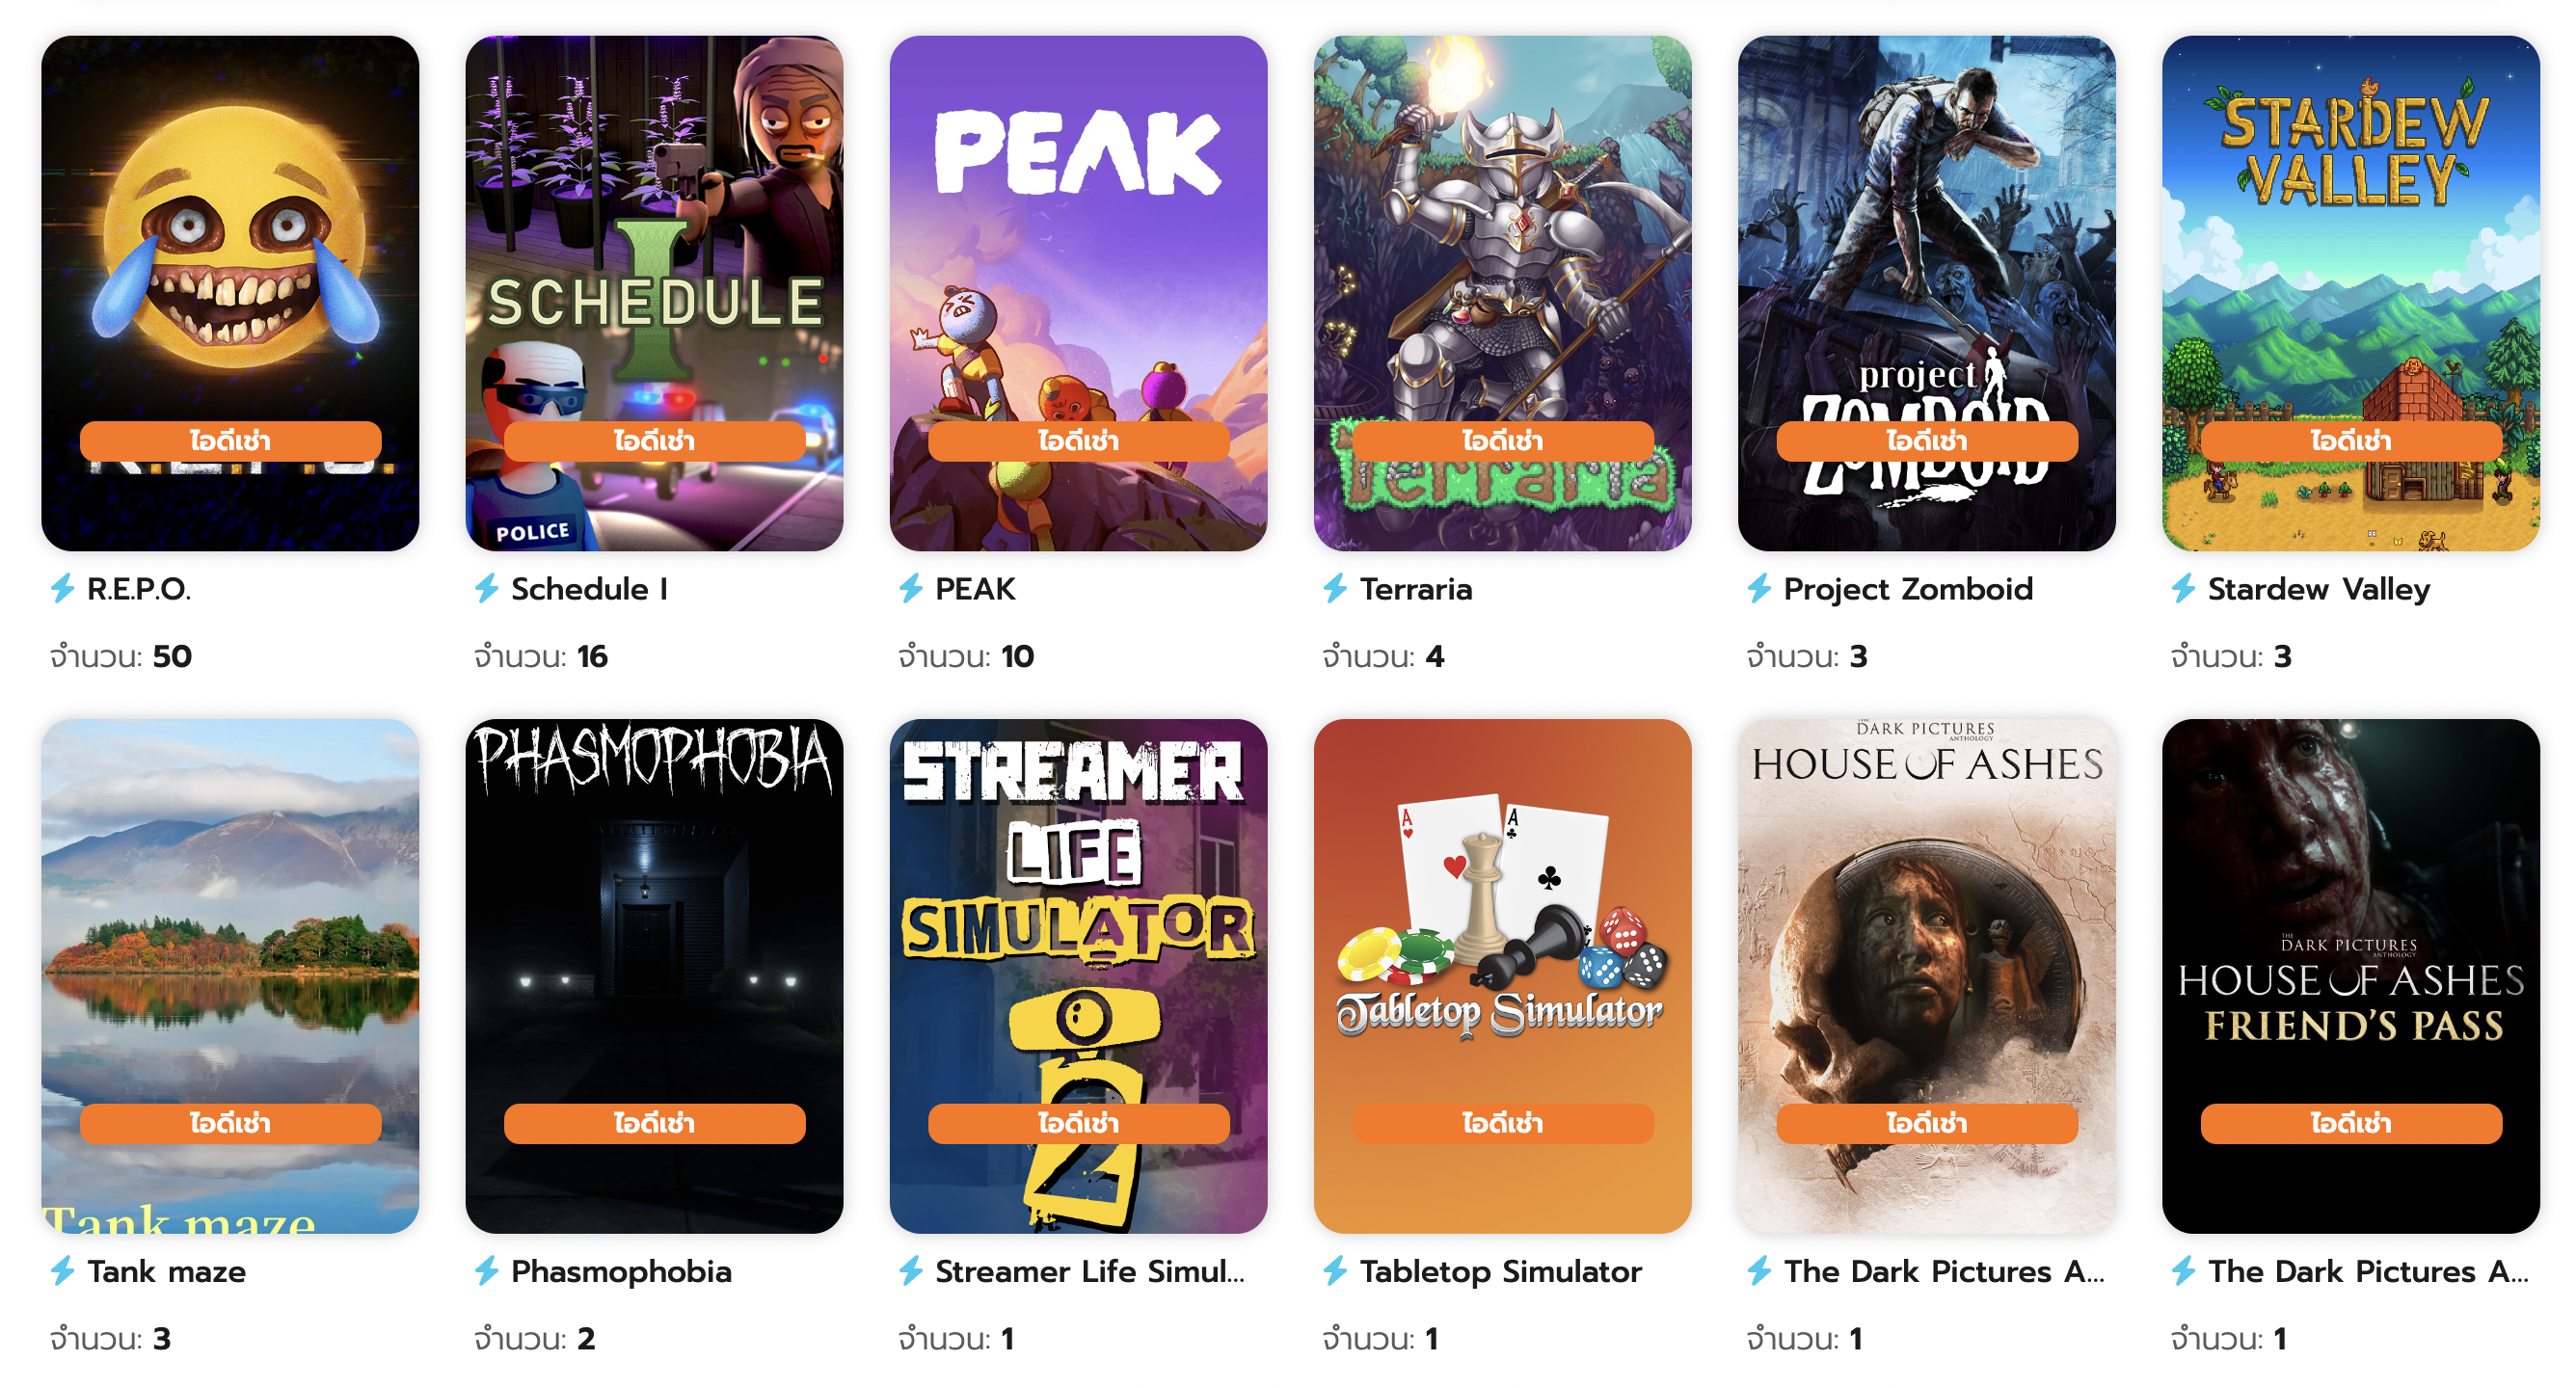Click the ไอดีเช่า button on the PEAK card
Image resolution: width=2576 pixels, height=1388 pixels.
pos(1078,441)
